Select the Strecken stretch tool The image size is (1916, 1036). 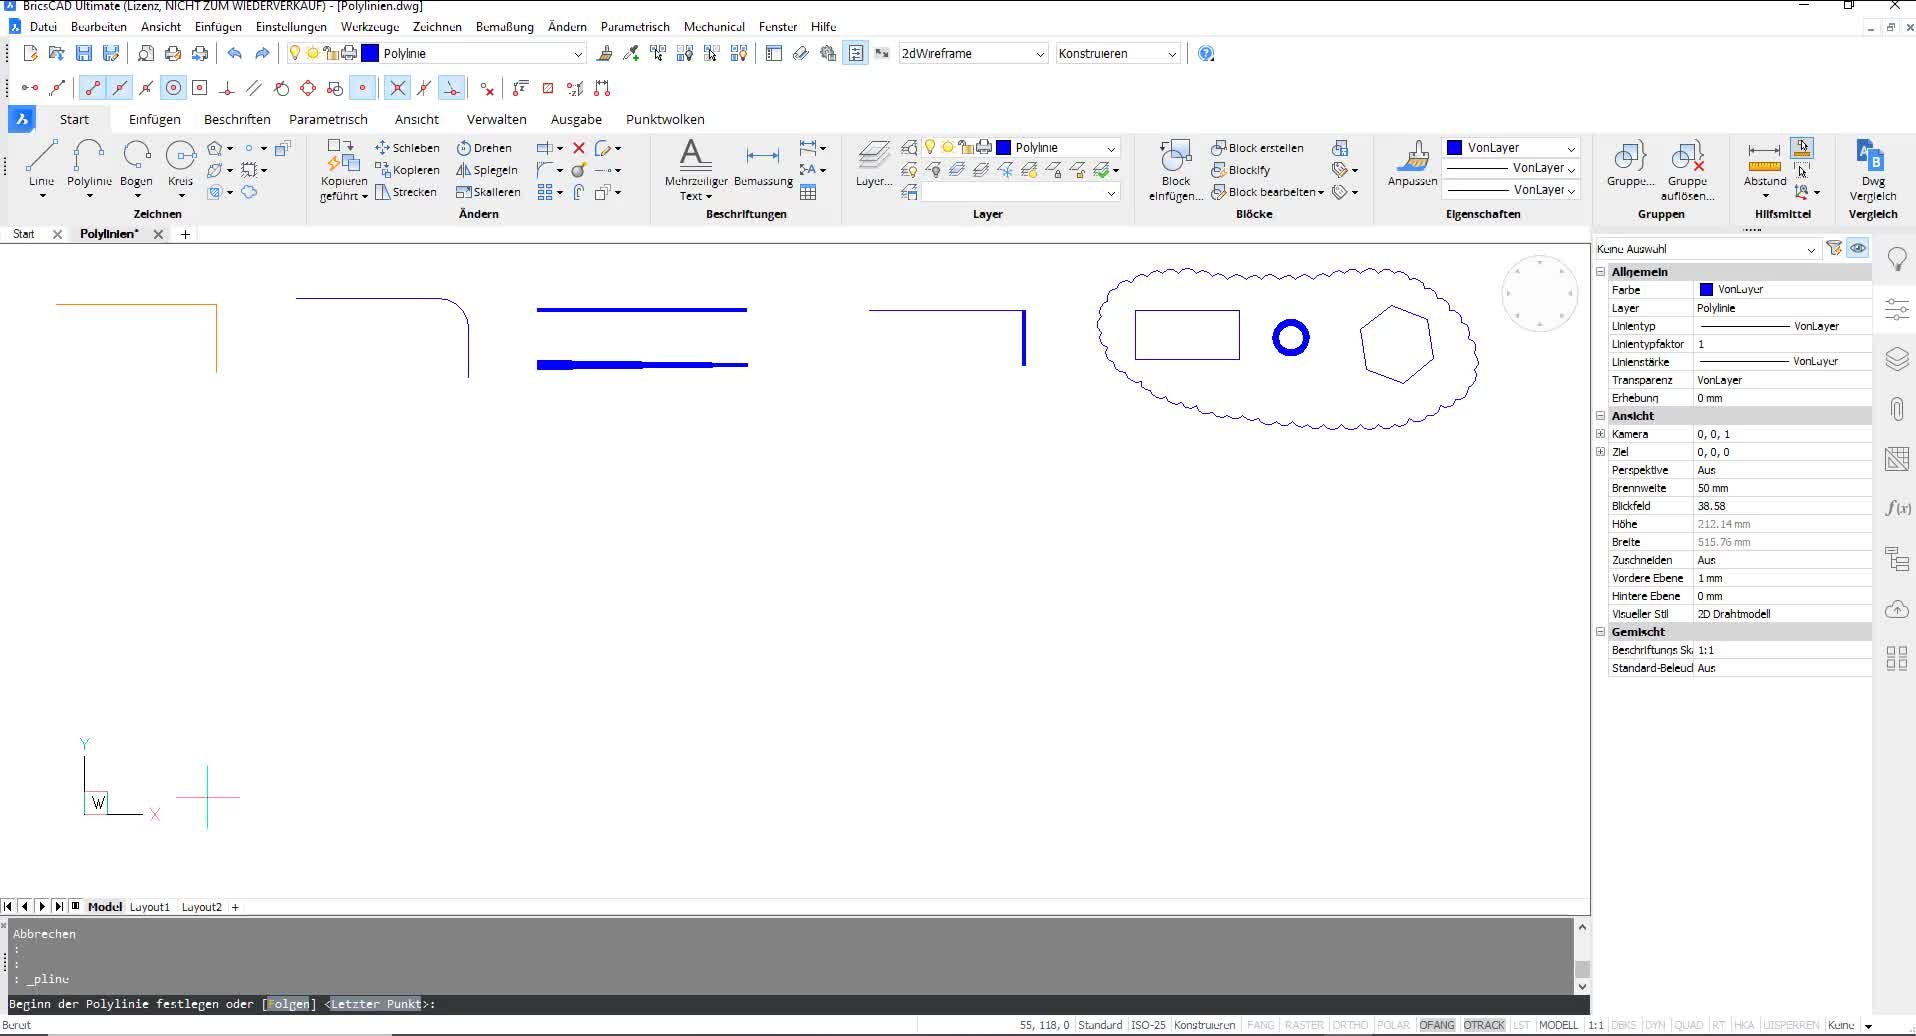[406, 192]
